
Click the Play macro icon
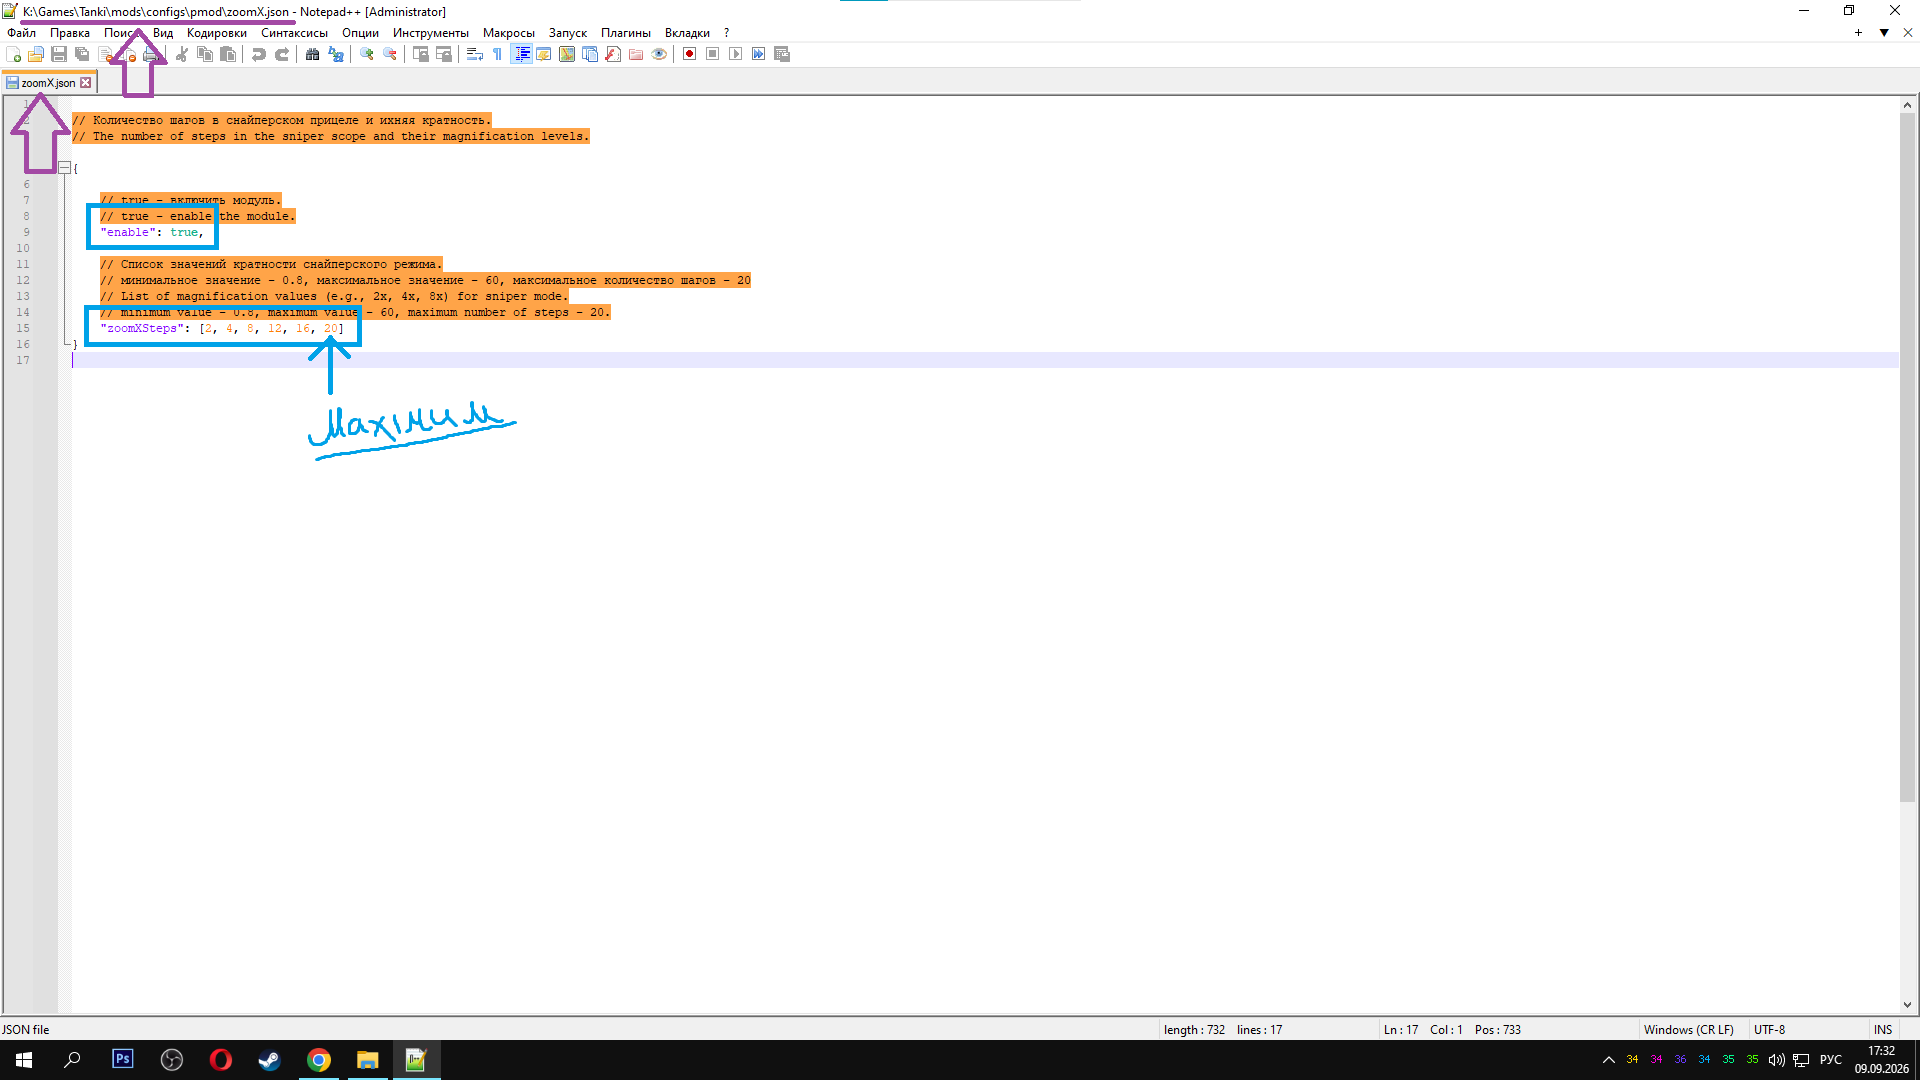click(736, 54)
